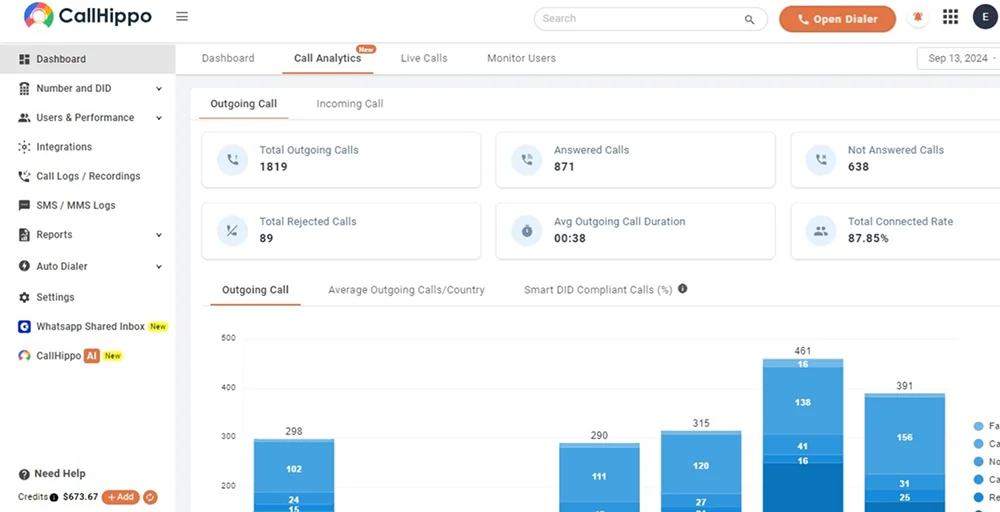Switch to Incoming Call tab
The width and height of the screenshot is (1000, 512).
(x=349, y=104)
